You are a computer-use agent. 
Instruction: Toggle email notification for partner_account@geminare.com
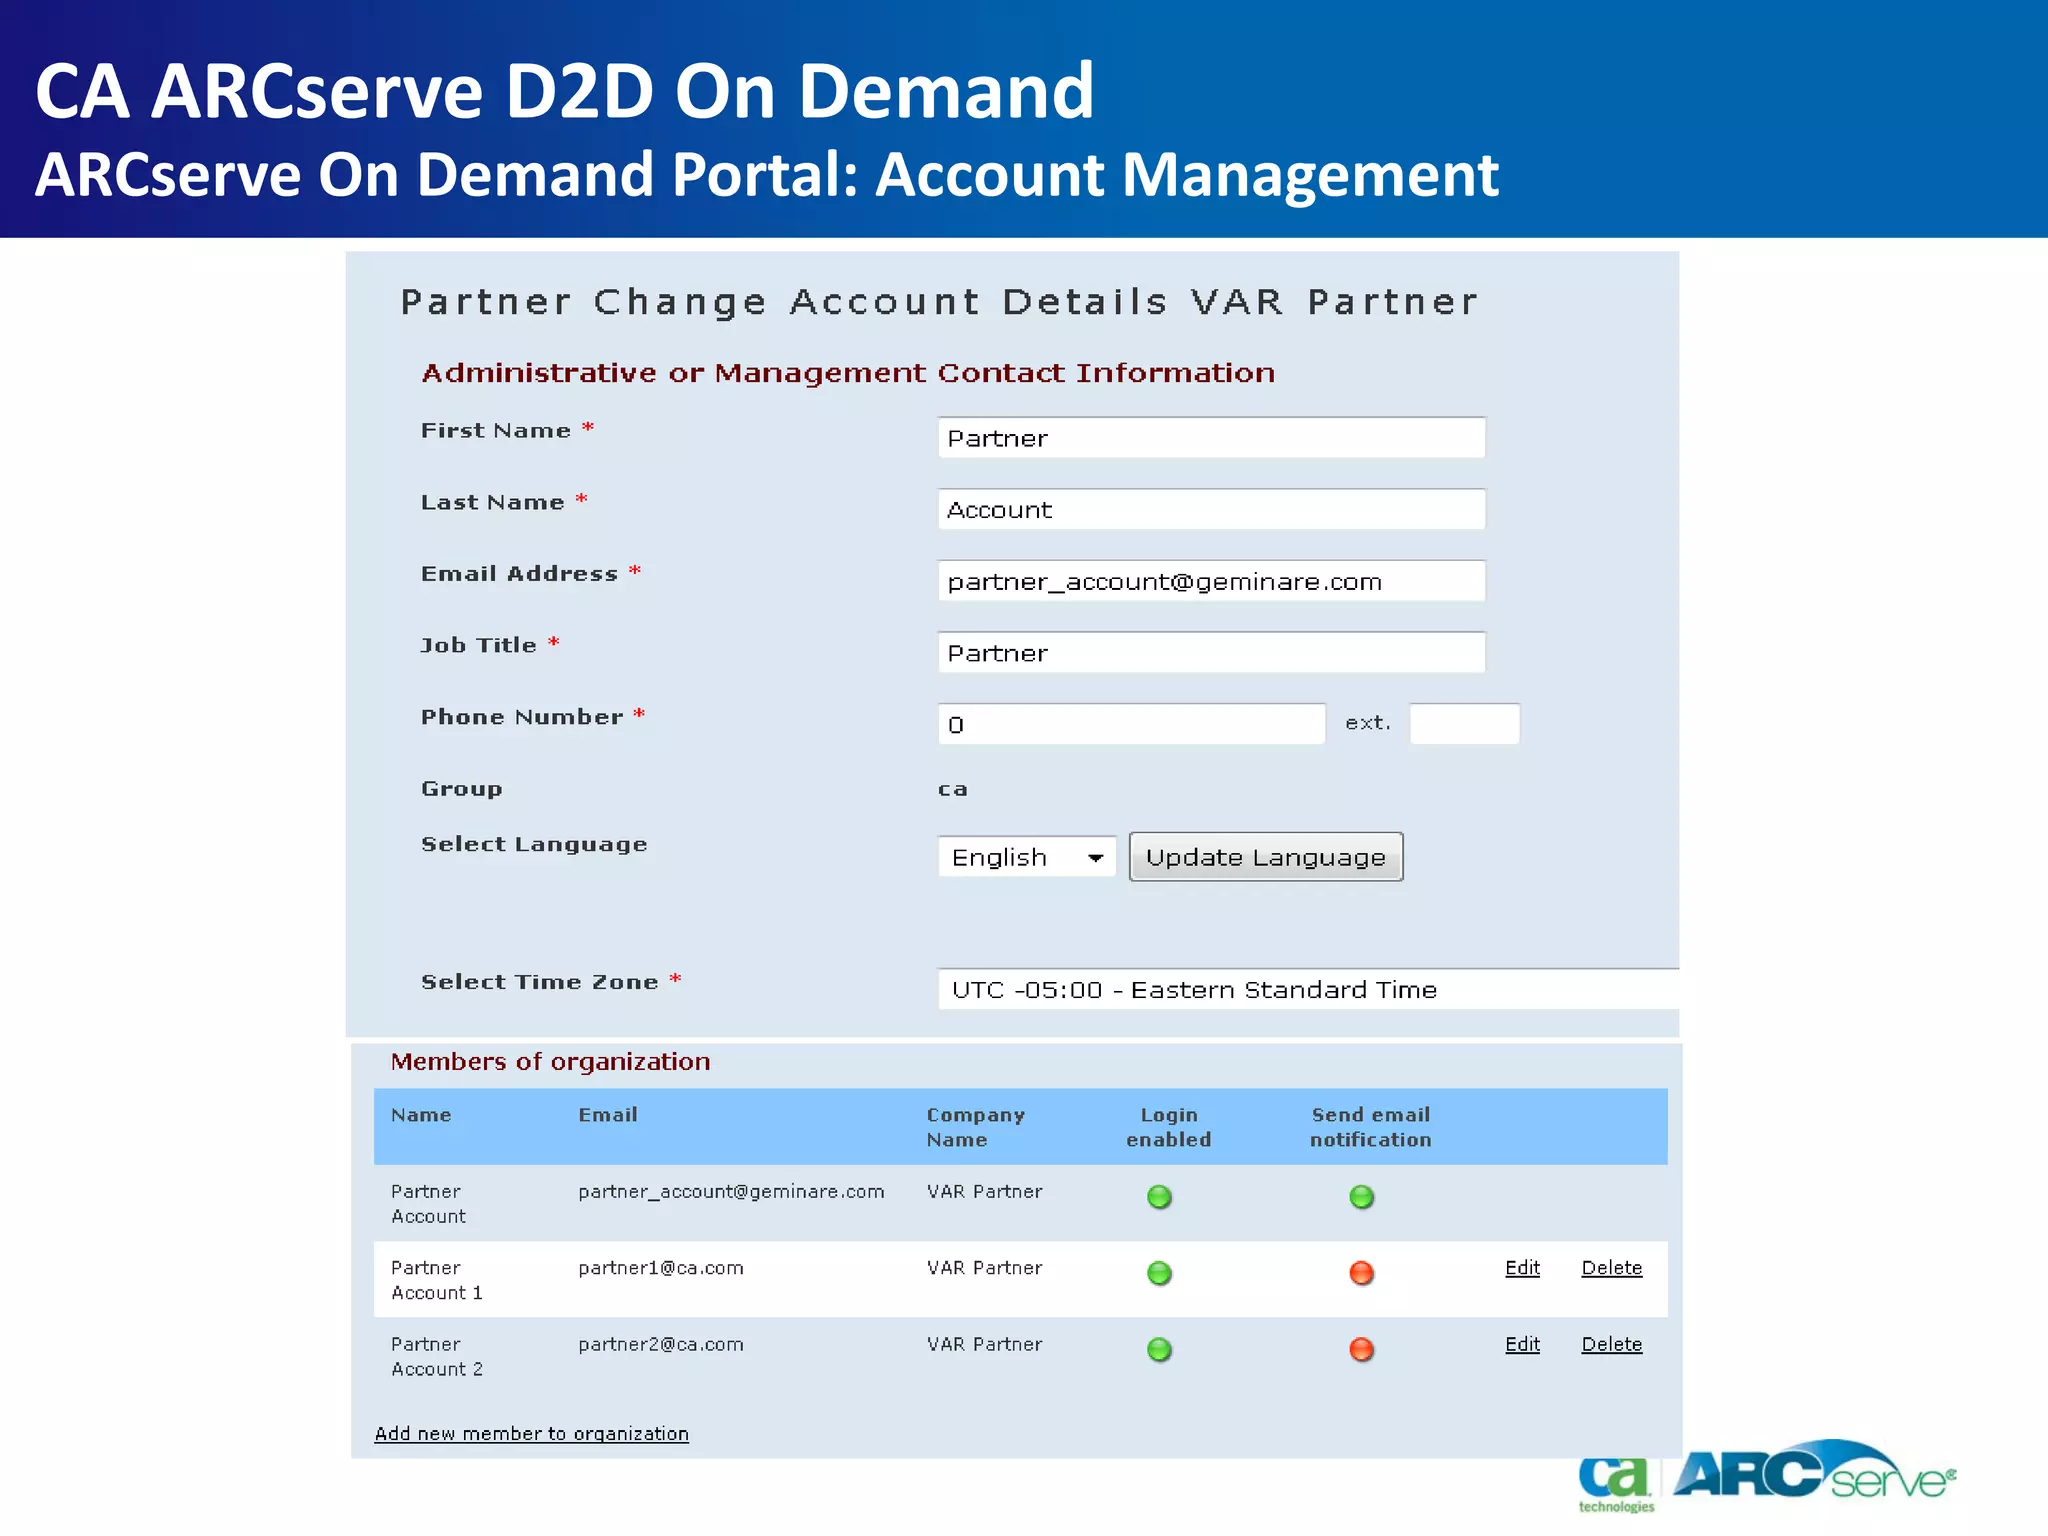click(x=1361, y=1197)
